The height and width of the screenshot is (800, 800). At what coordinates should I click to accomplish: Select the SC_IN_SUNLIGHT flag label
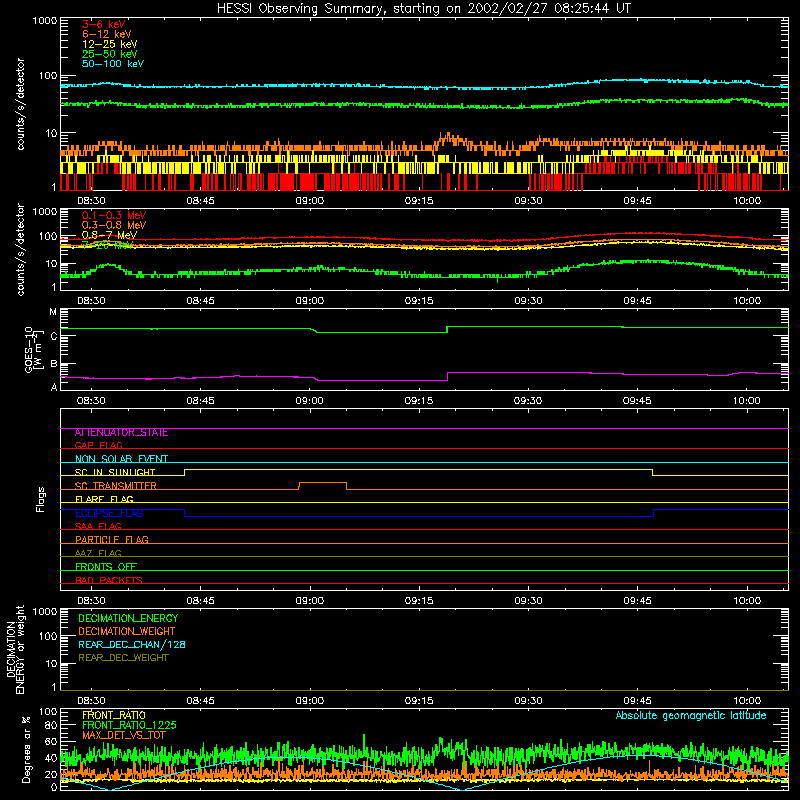tap(115, 472)
